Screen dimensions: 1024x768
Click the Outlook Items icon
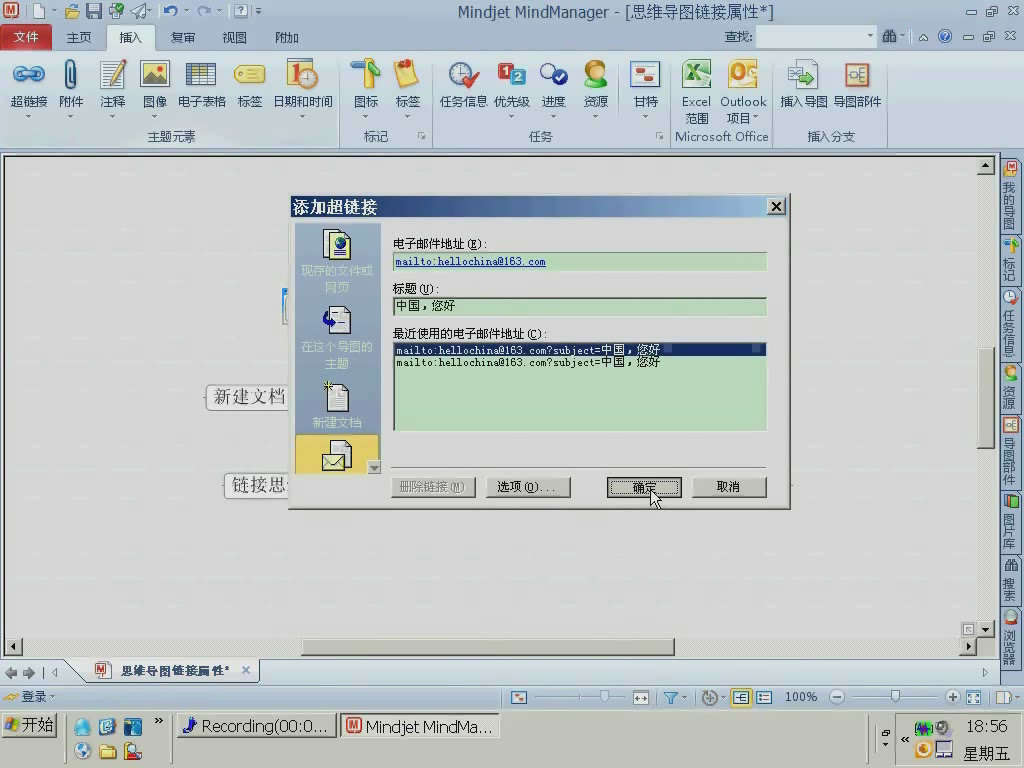pyautogui.click(x=743, y=74)
